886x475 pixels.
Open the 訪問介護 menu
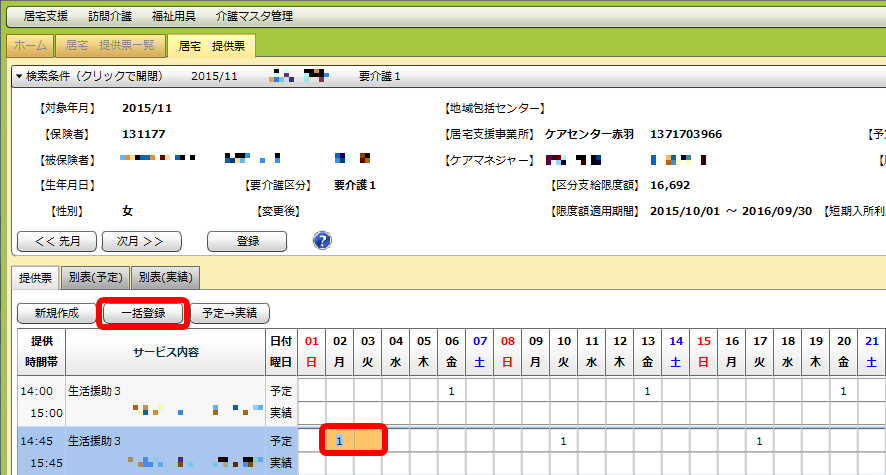[x=109, y=16]
